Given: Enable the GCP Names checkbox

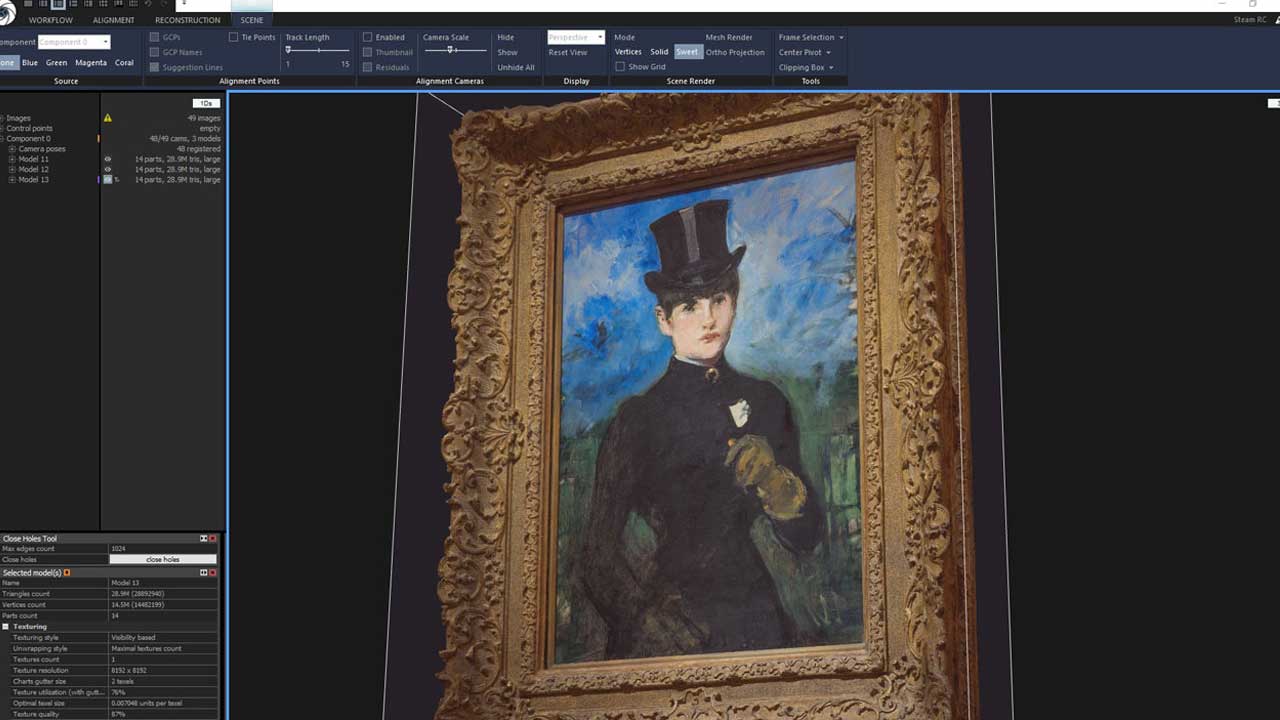Looking at the screenshot, I should (x=155, y=52).
